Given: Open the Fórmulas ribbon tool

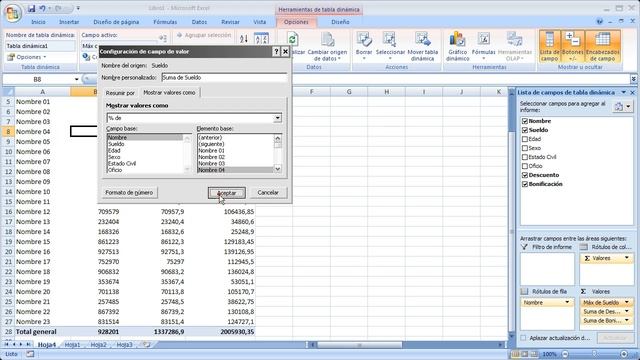Looking at the screenshot, I should point(483,47).
